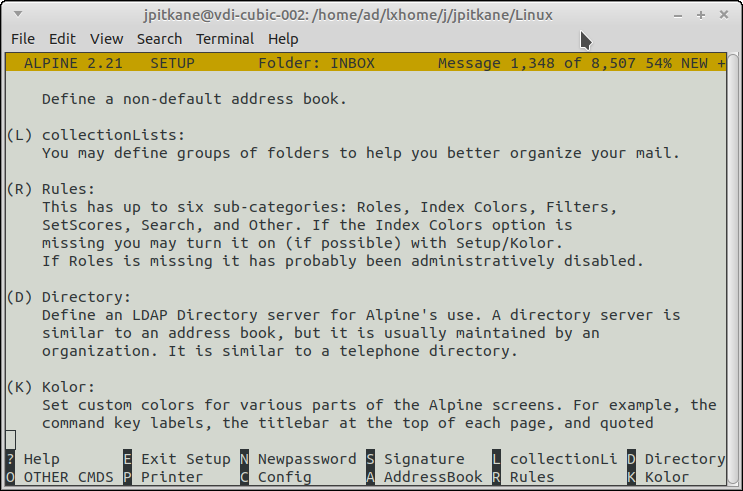
Task: Click line 'This has up to six sub-categories'
Action: click(329, 207)
